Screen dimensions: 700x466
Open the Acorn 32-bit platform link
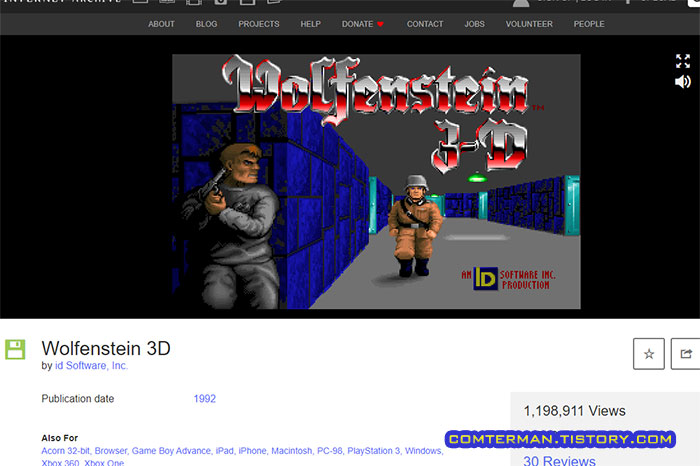pos(66,451)
